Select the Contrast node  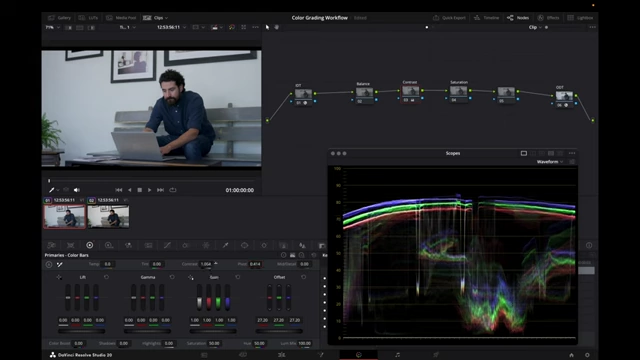click(410, 94)
